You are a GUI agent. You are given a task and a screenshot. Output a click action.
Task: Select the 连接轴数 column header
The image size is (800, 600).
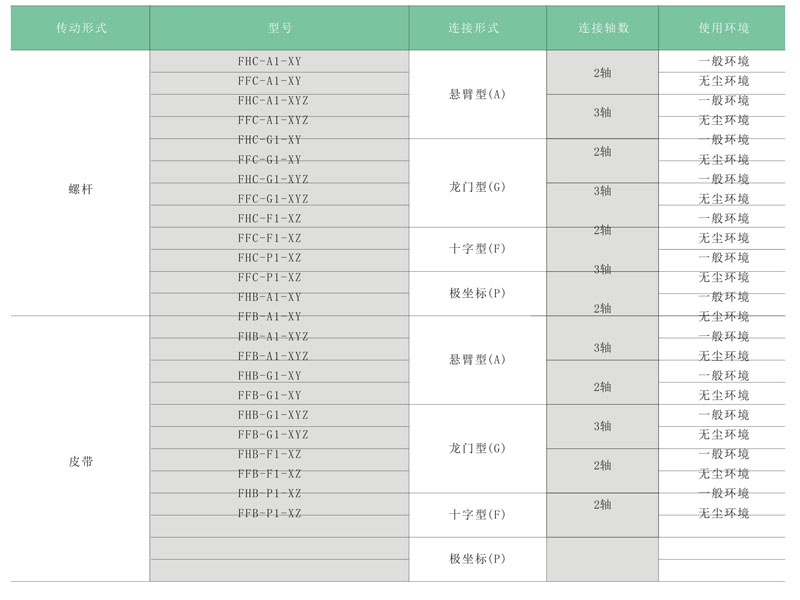[602, 28]
